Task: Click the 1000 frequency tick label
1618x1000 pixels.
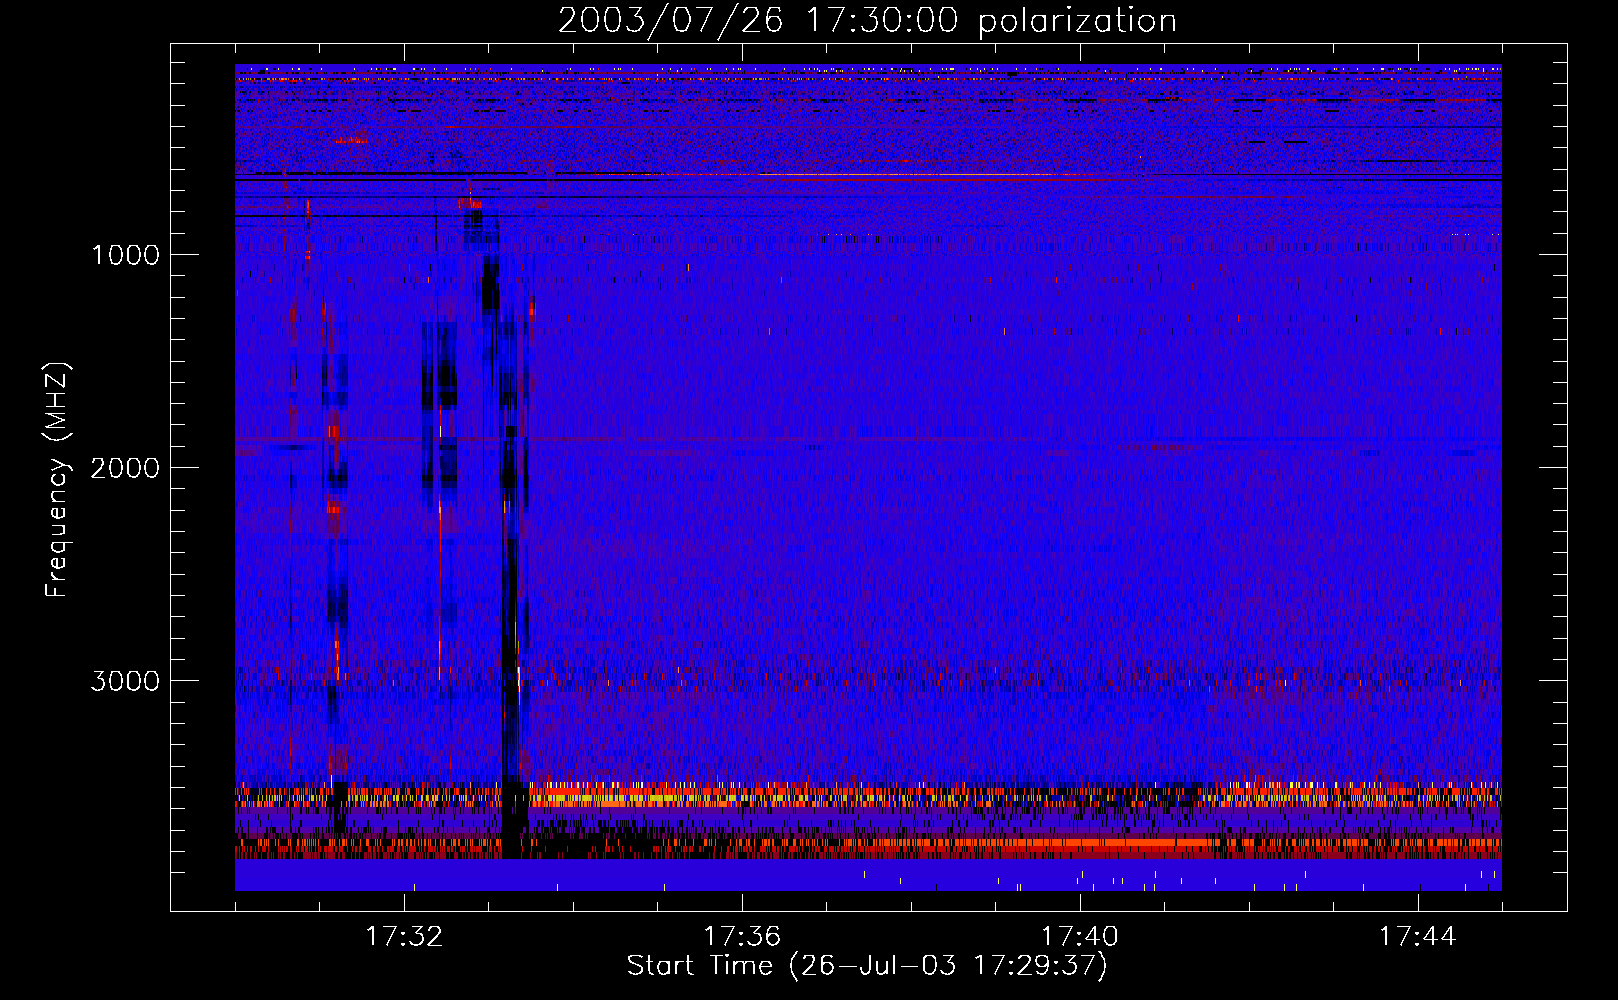Action: pyautogui.click(x=125, y=255)
